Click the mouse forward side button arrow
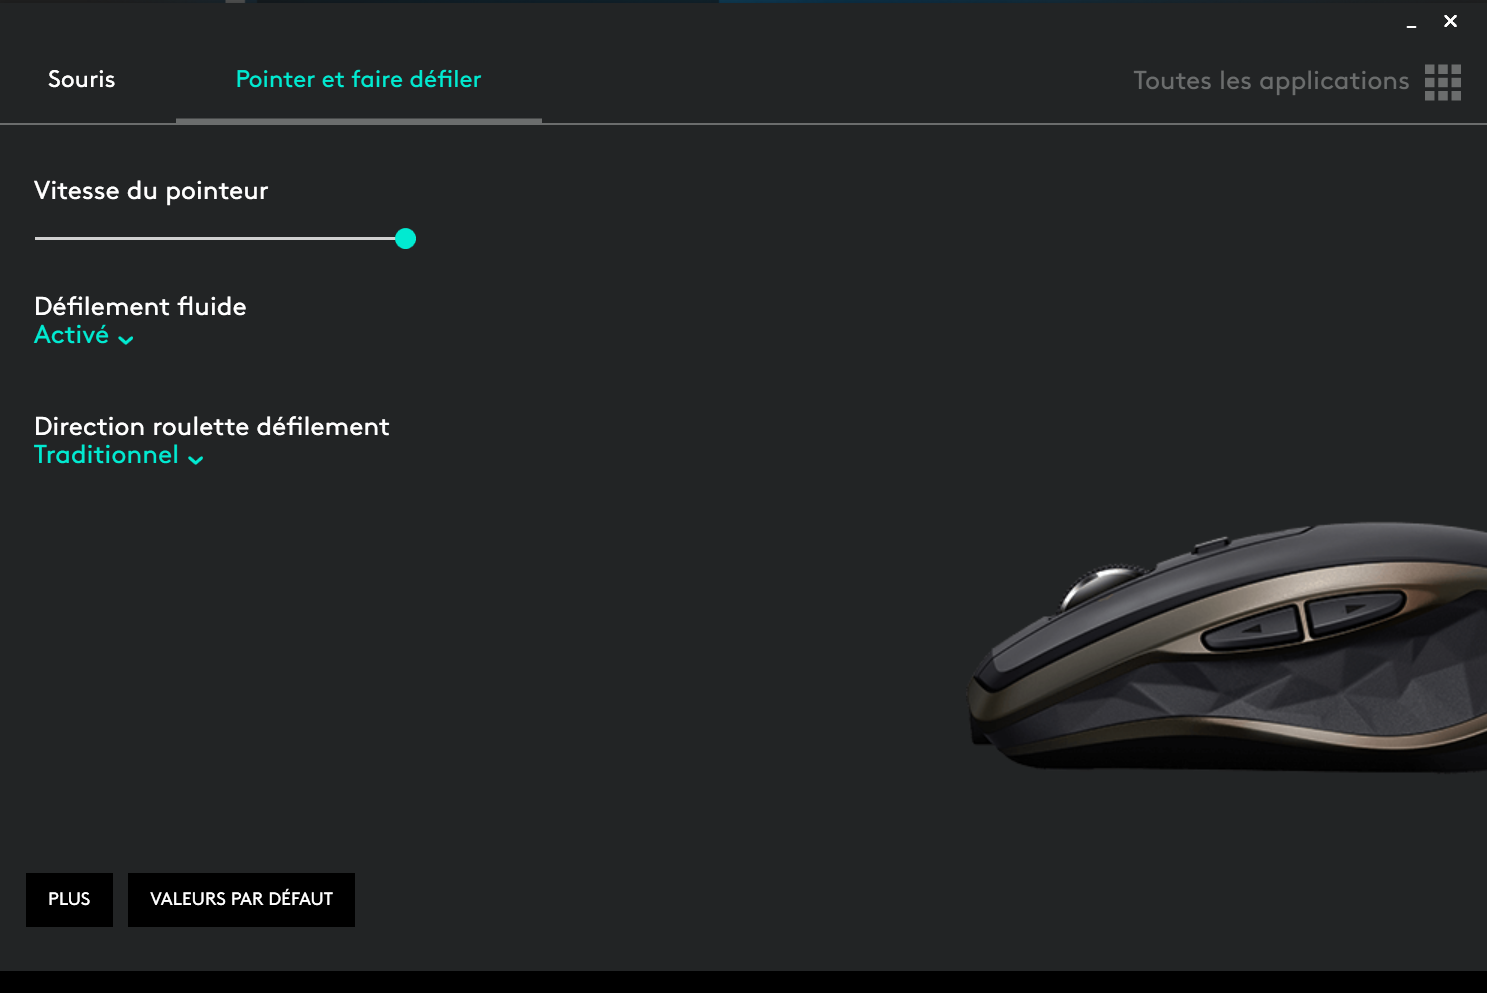Screen dimensions: 1487x993 point(1356,609)
